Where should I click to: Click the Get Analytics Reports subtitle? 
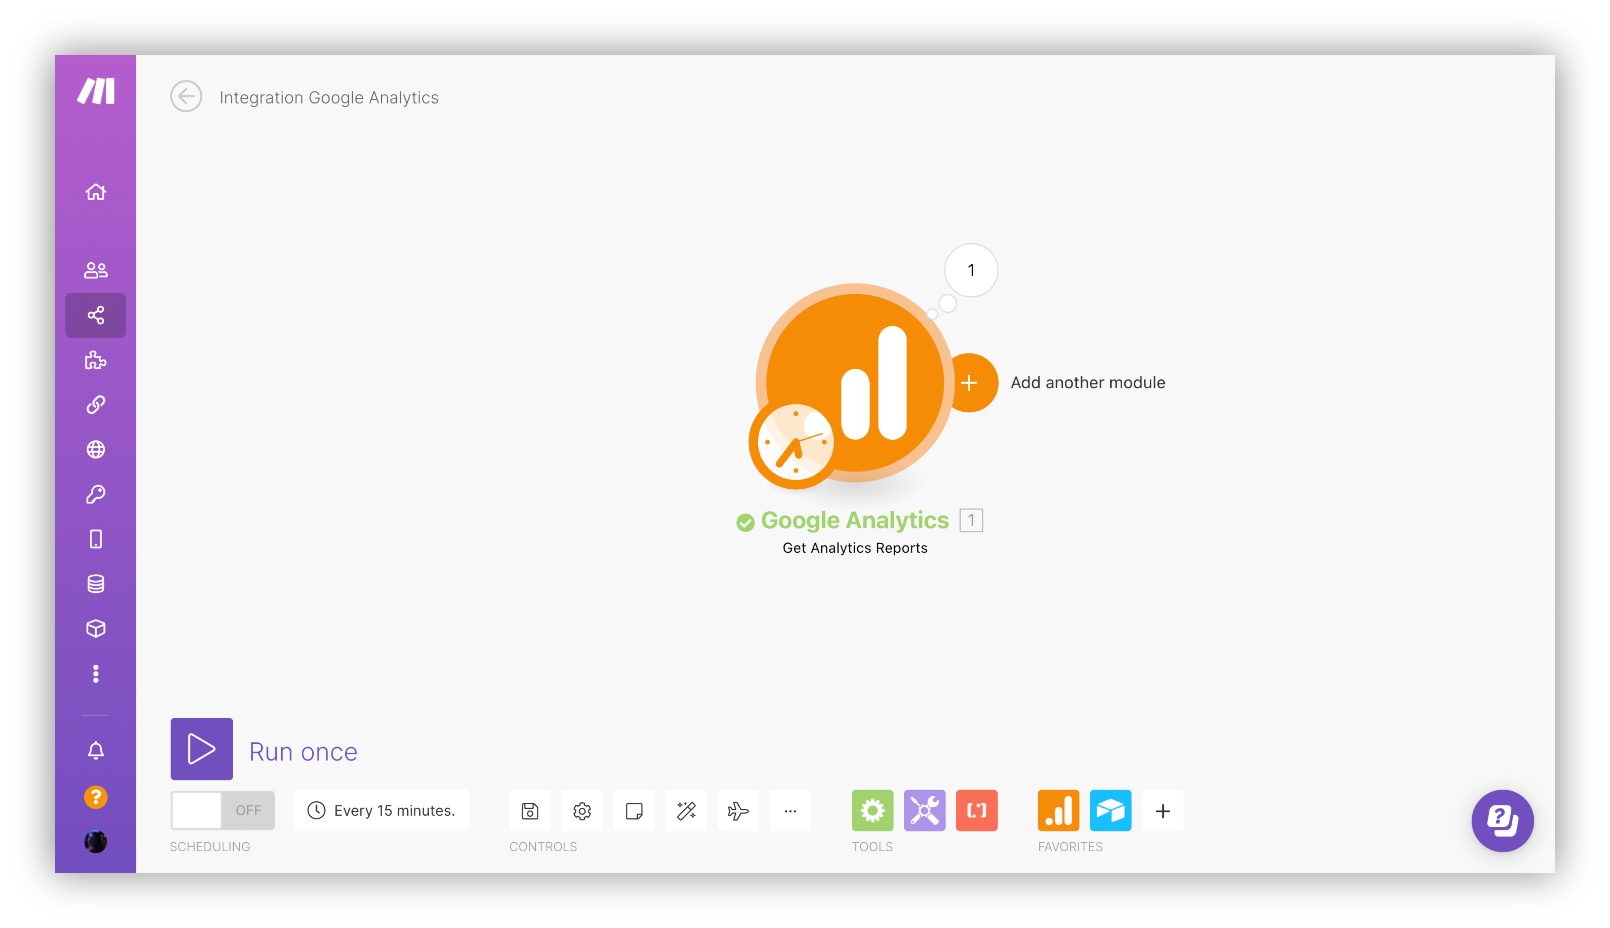coord(855,548)
